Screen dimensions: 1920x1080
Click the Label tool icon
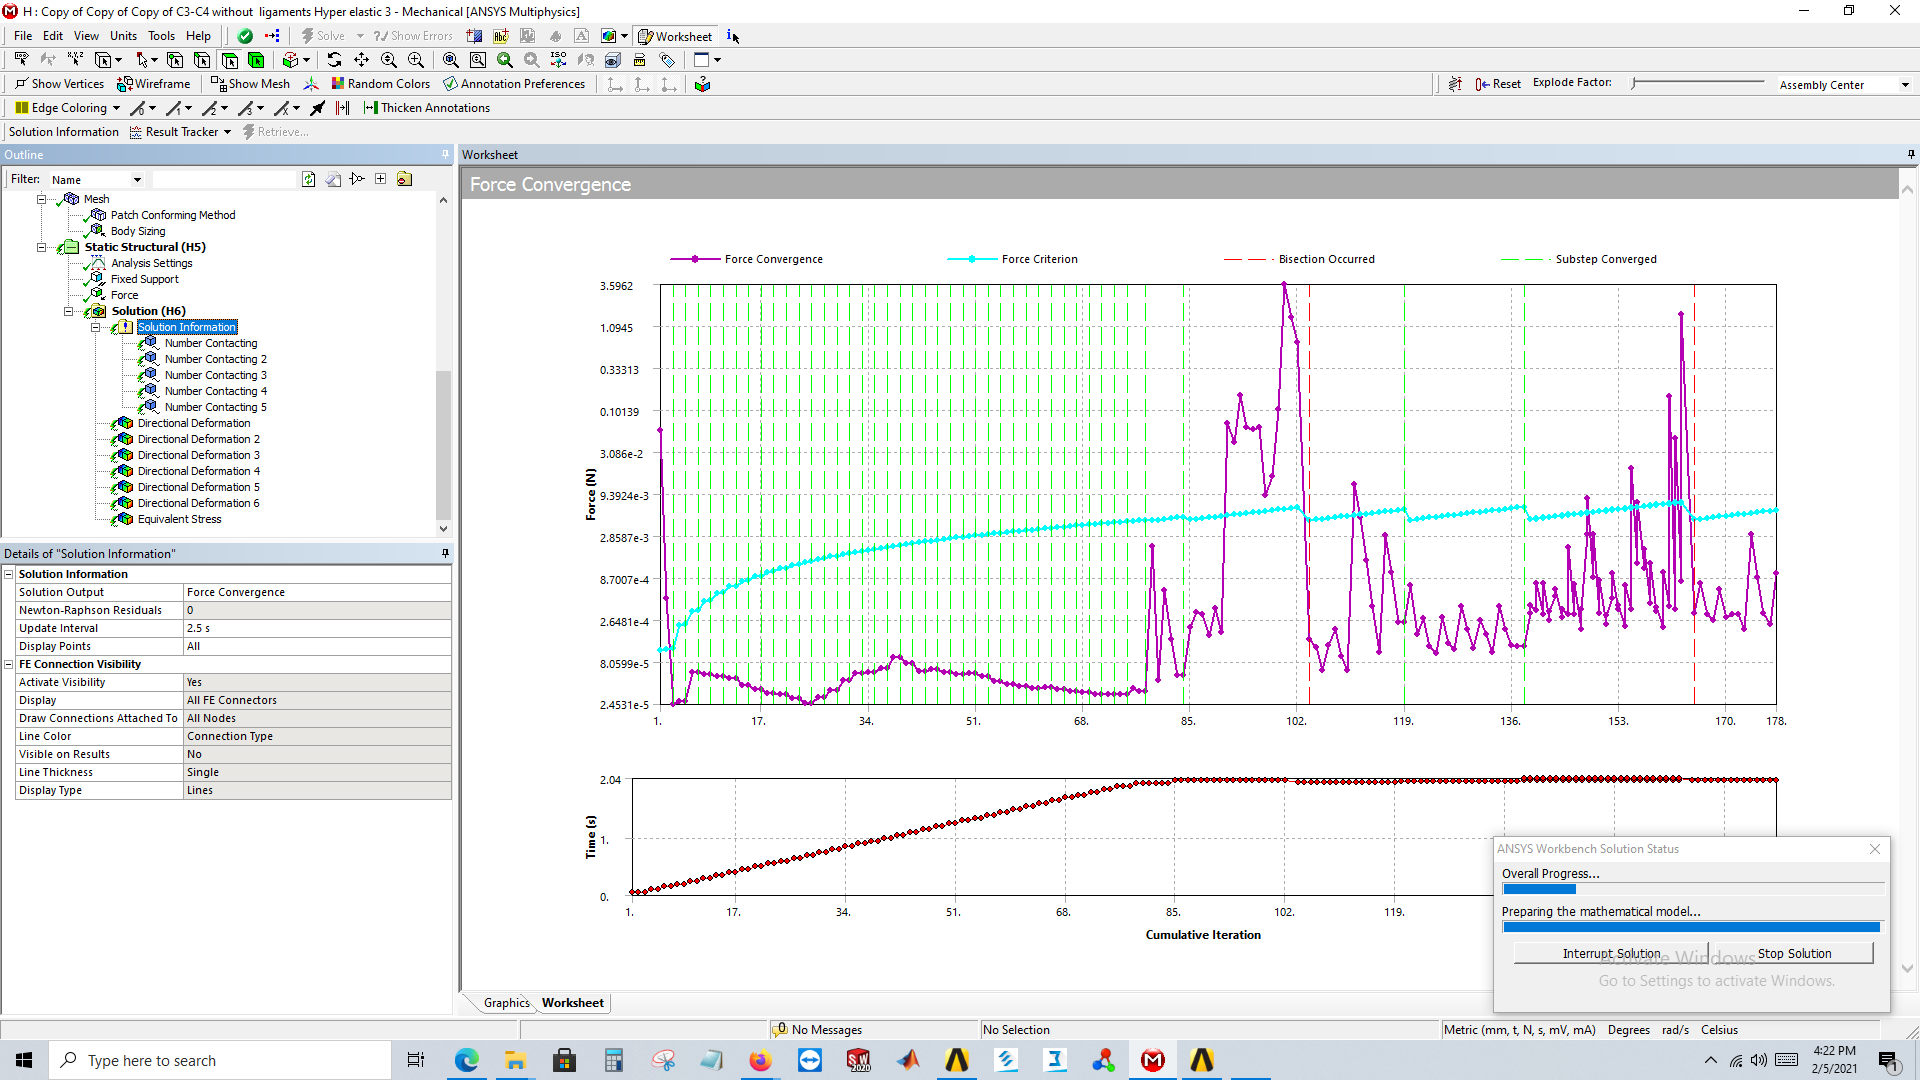pos(21,60)
